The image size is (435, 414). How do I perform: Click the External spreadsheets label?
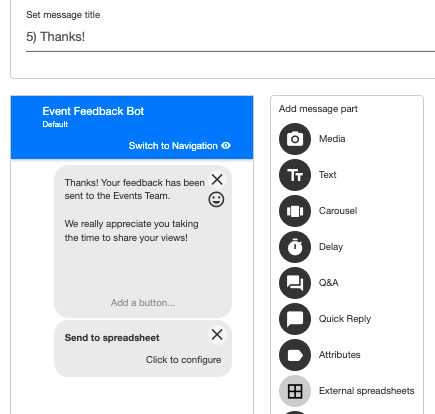coord(366,391)
